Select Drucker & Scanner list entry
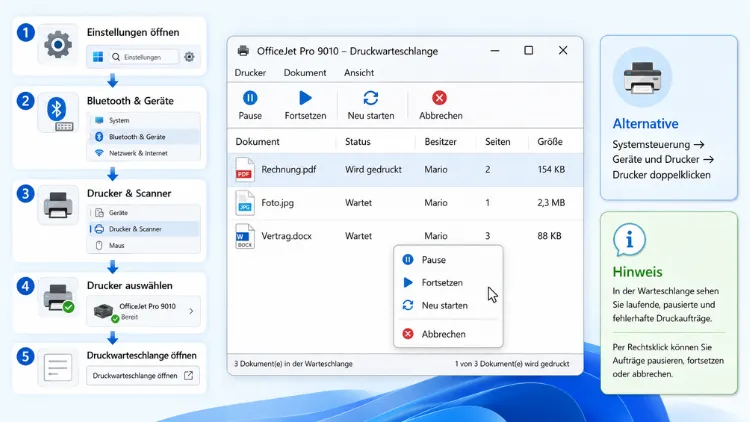Viewport: 750px width, 422px height. pos(143,229)
